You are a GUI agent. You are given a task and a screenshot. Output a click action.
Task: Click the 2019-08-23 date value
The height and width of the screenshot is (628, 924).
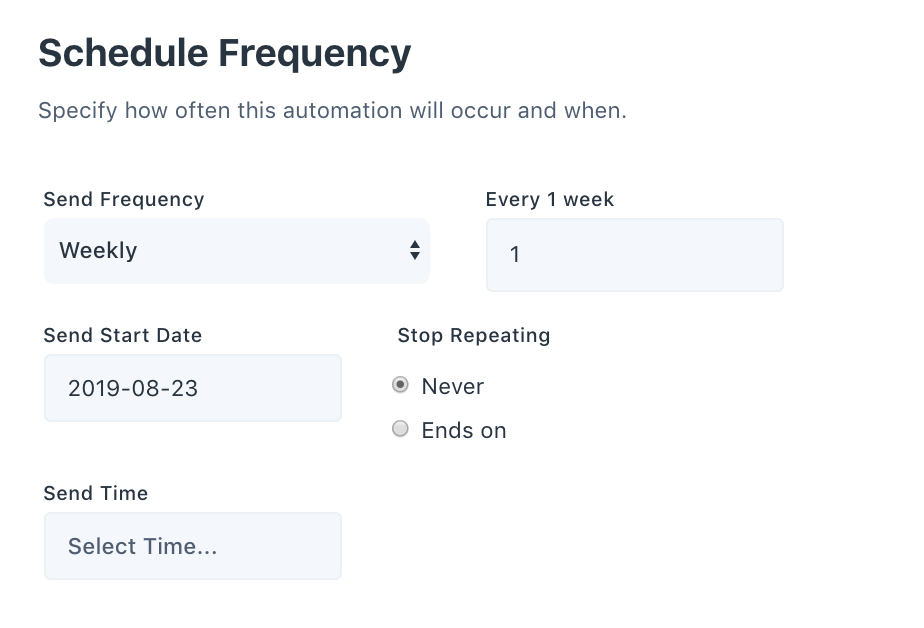pos(133,388)
